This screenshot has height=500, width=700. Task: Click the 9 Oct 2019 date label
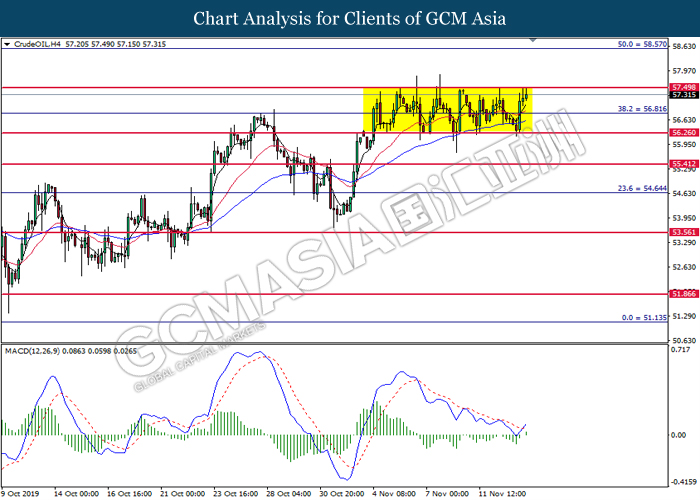tap(21, 494)
